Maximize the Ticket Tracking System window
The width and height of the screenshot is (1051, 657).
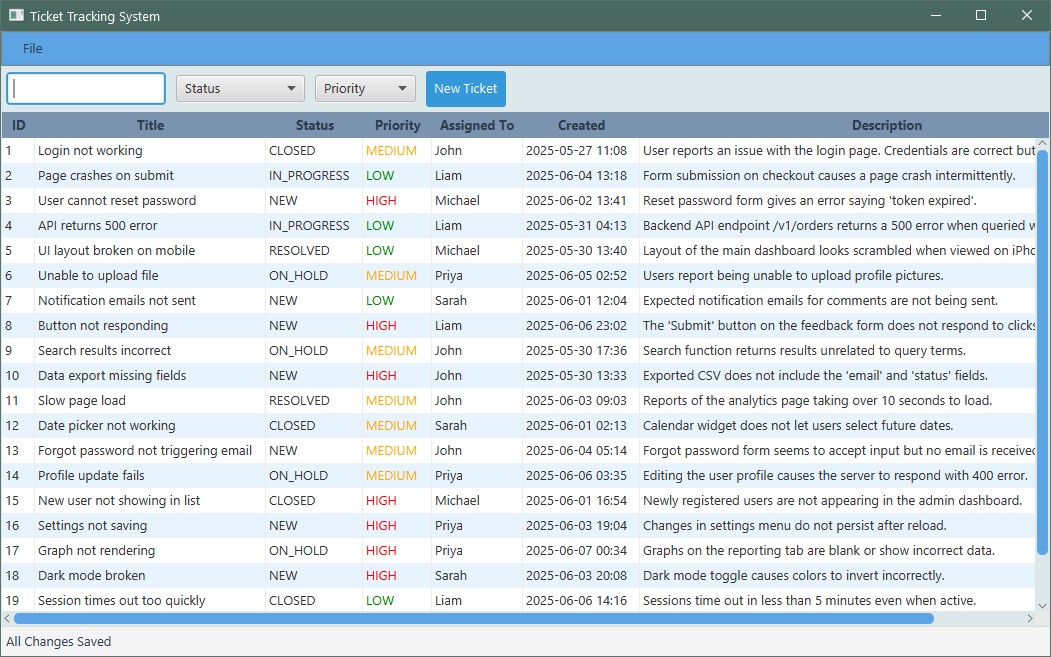[981, 15]
